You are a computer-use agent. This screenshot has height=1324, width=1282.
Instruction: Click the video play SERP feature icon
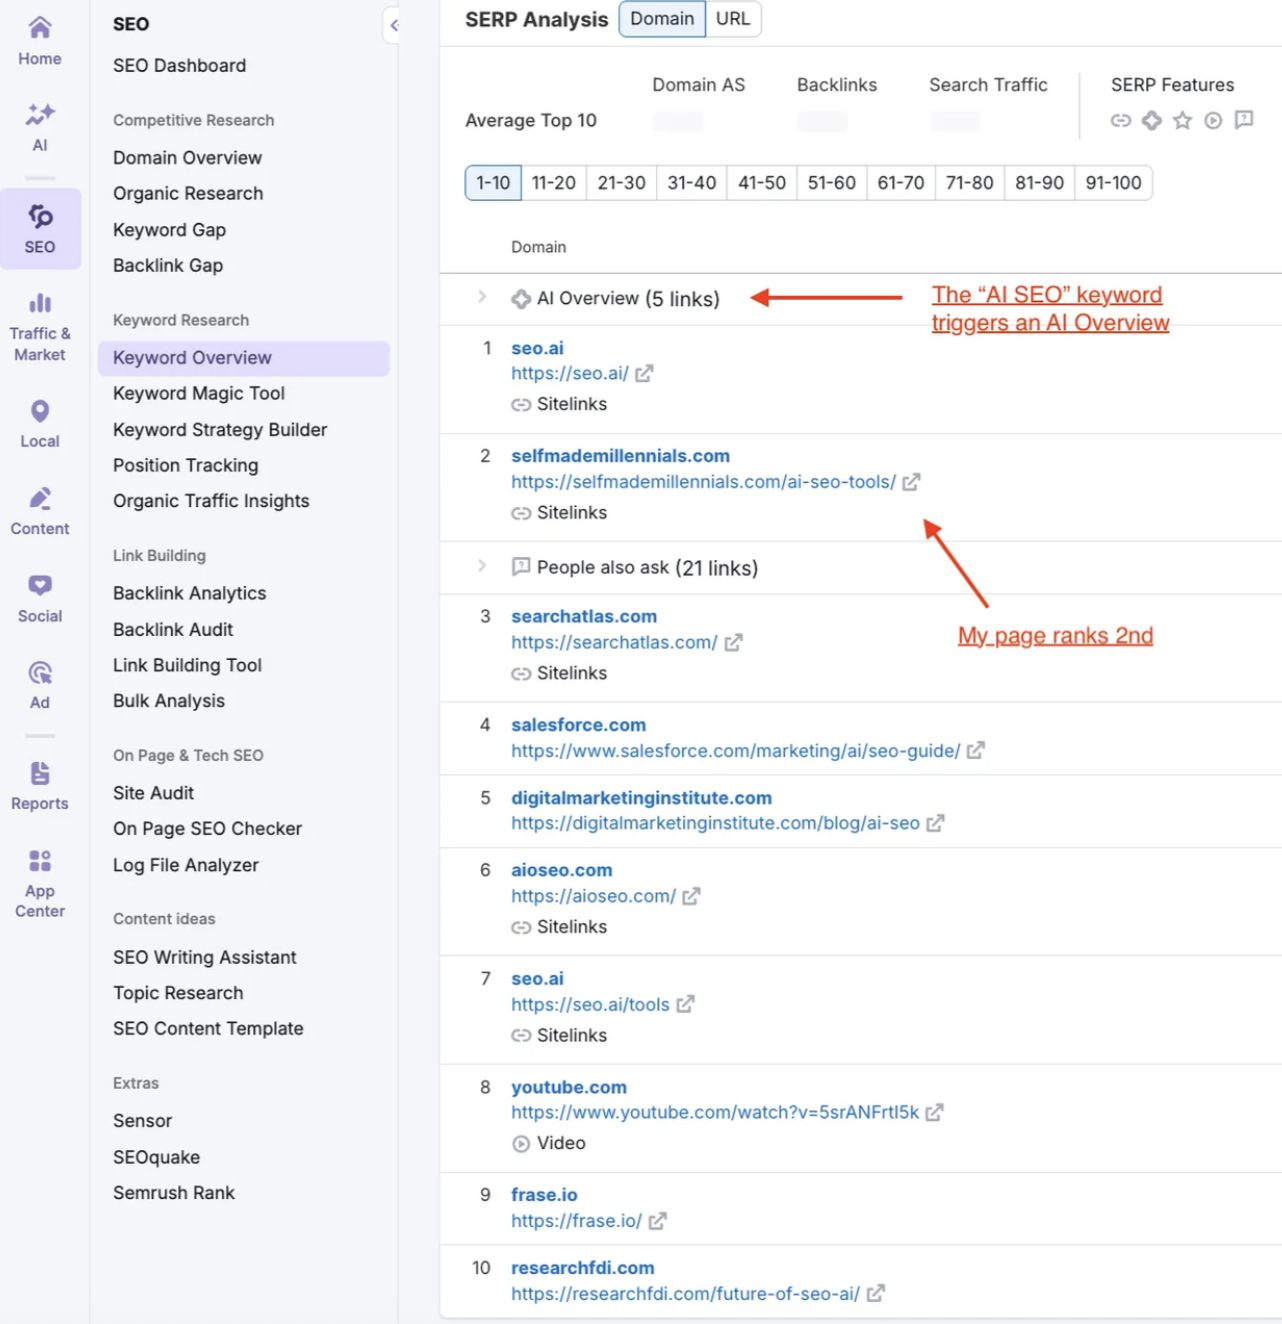coord(1213,120)
